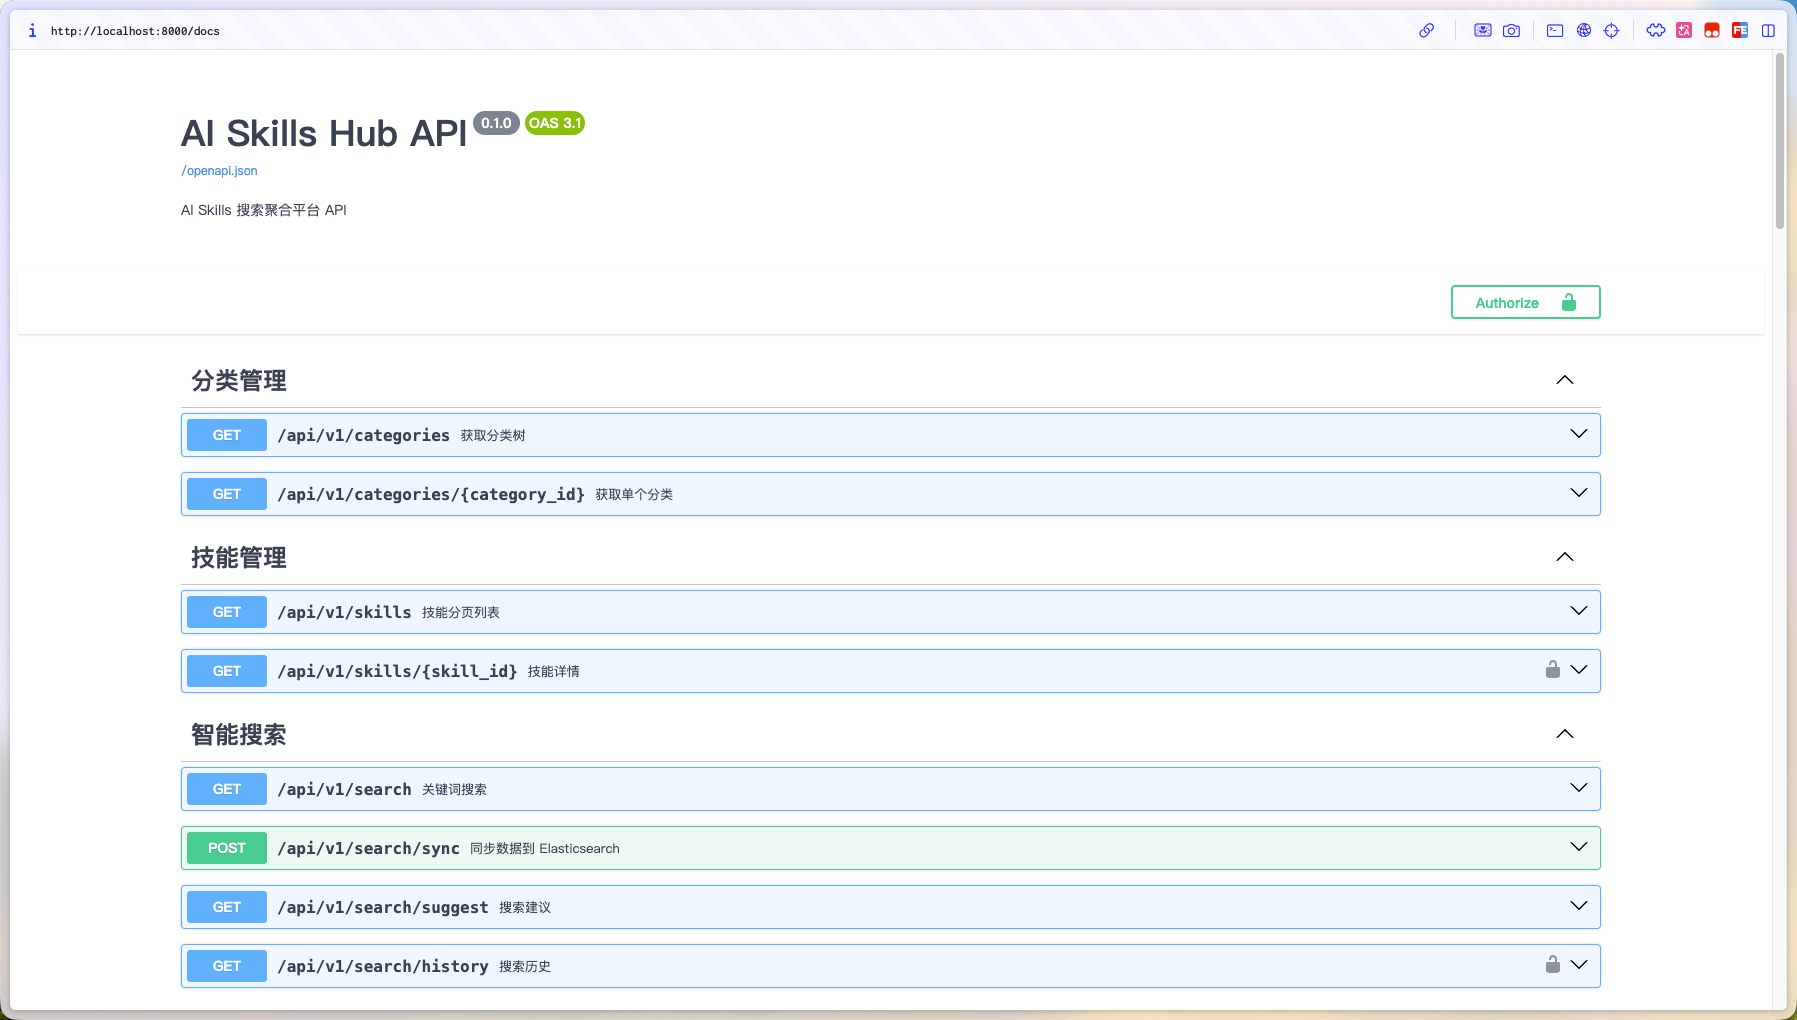This screenshot has height=1020, width=1797.
Task: Collapse the 智能搜索 section chevron
Action: (1564, 734)
